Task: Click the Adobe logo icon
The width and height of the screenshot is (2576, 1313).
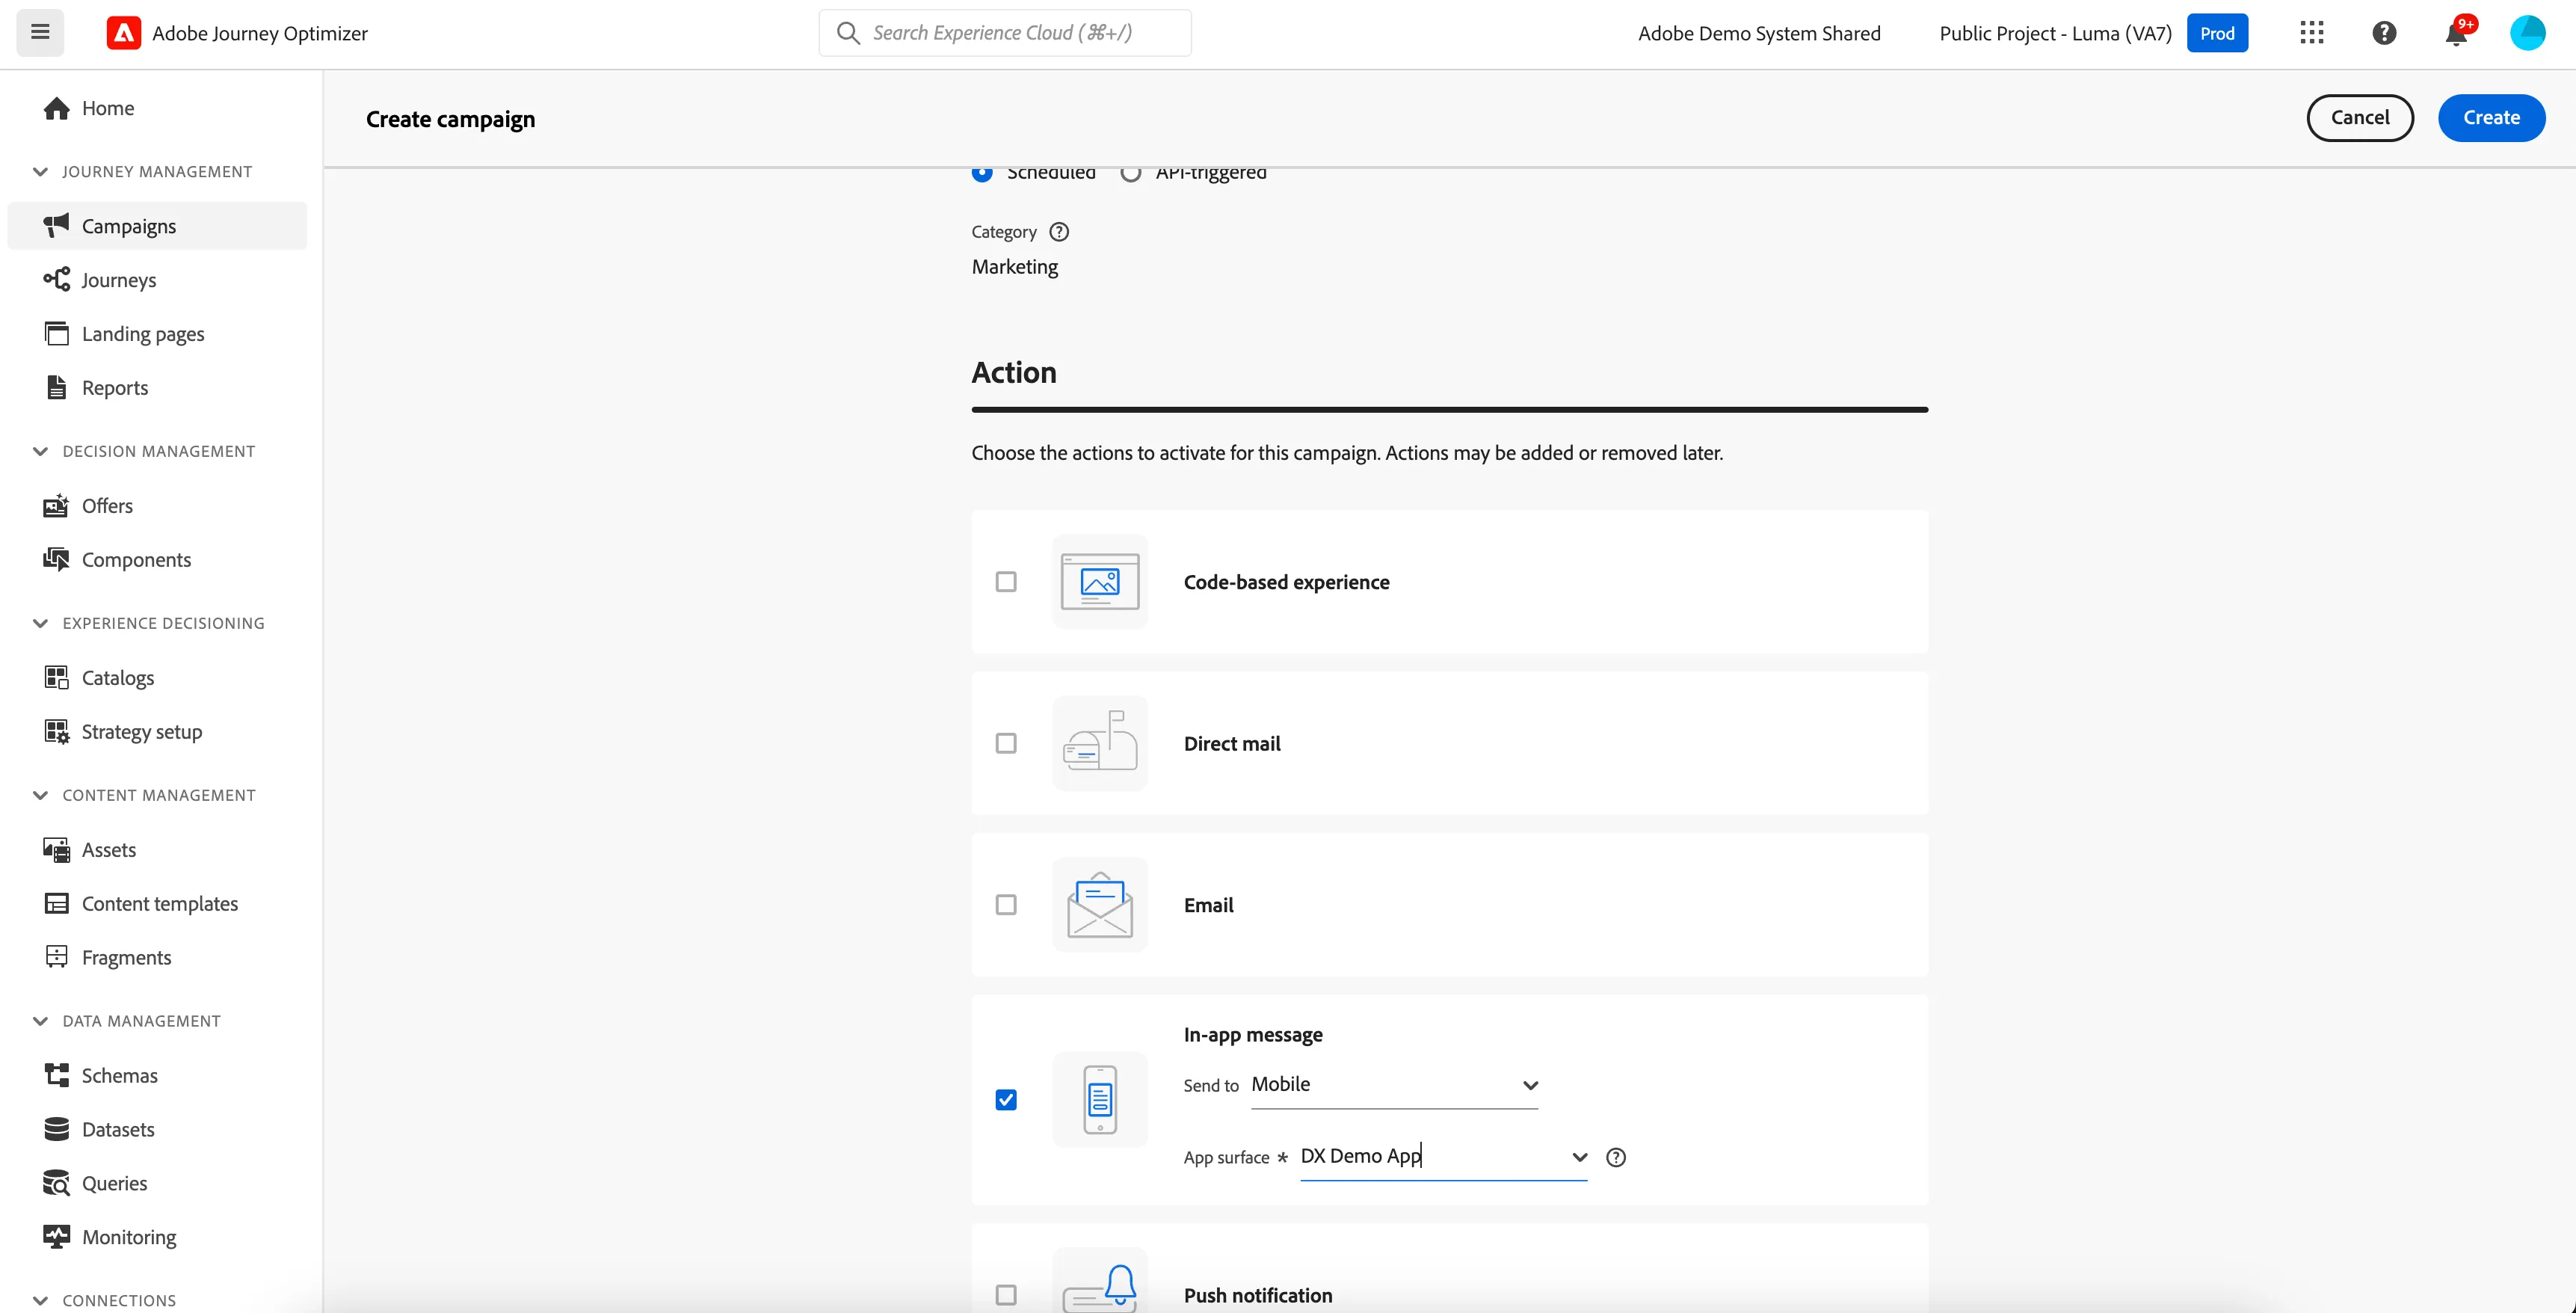Action: [x=123, y=33]
